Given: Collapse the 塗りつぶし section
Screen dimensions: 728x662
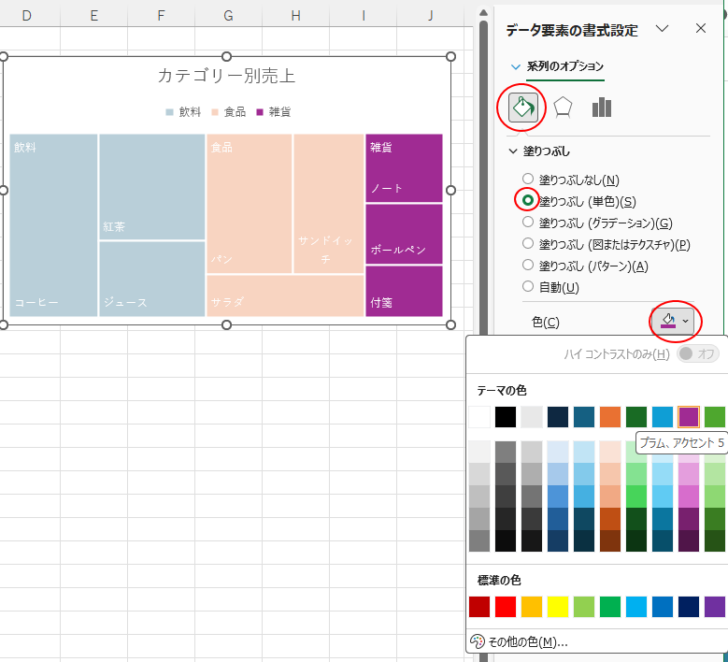Looking at the screenshot, I should (513, 151).
